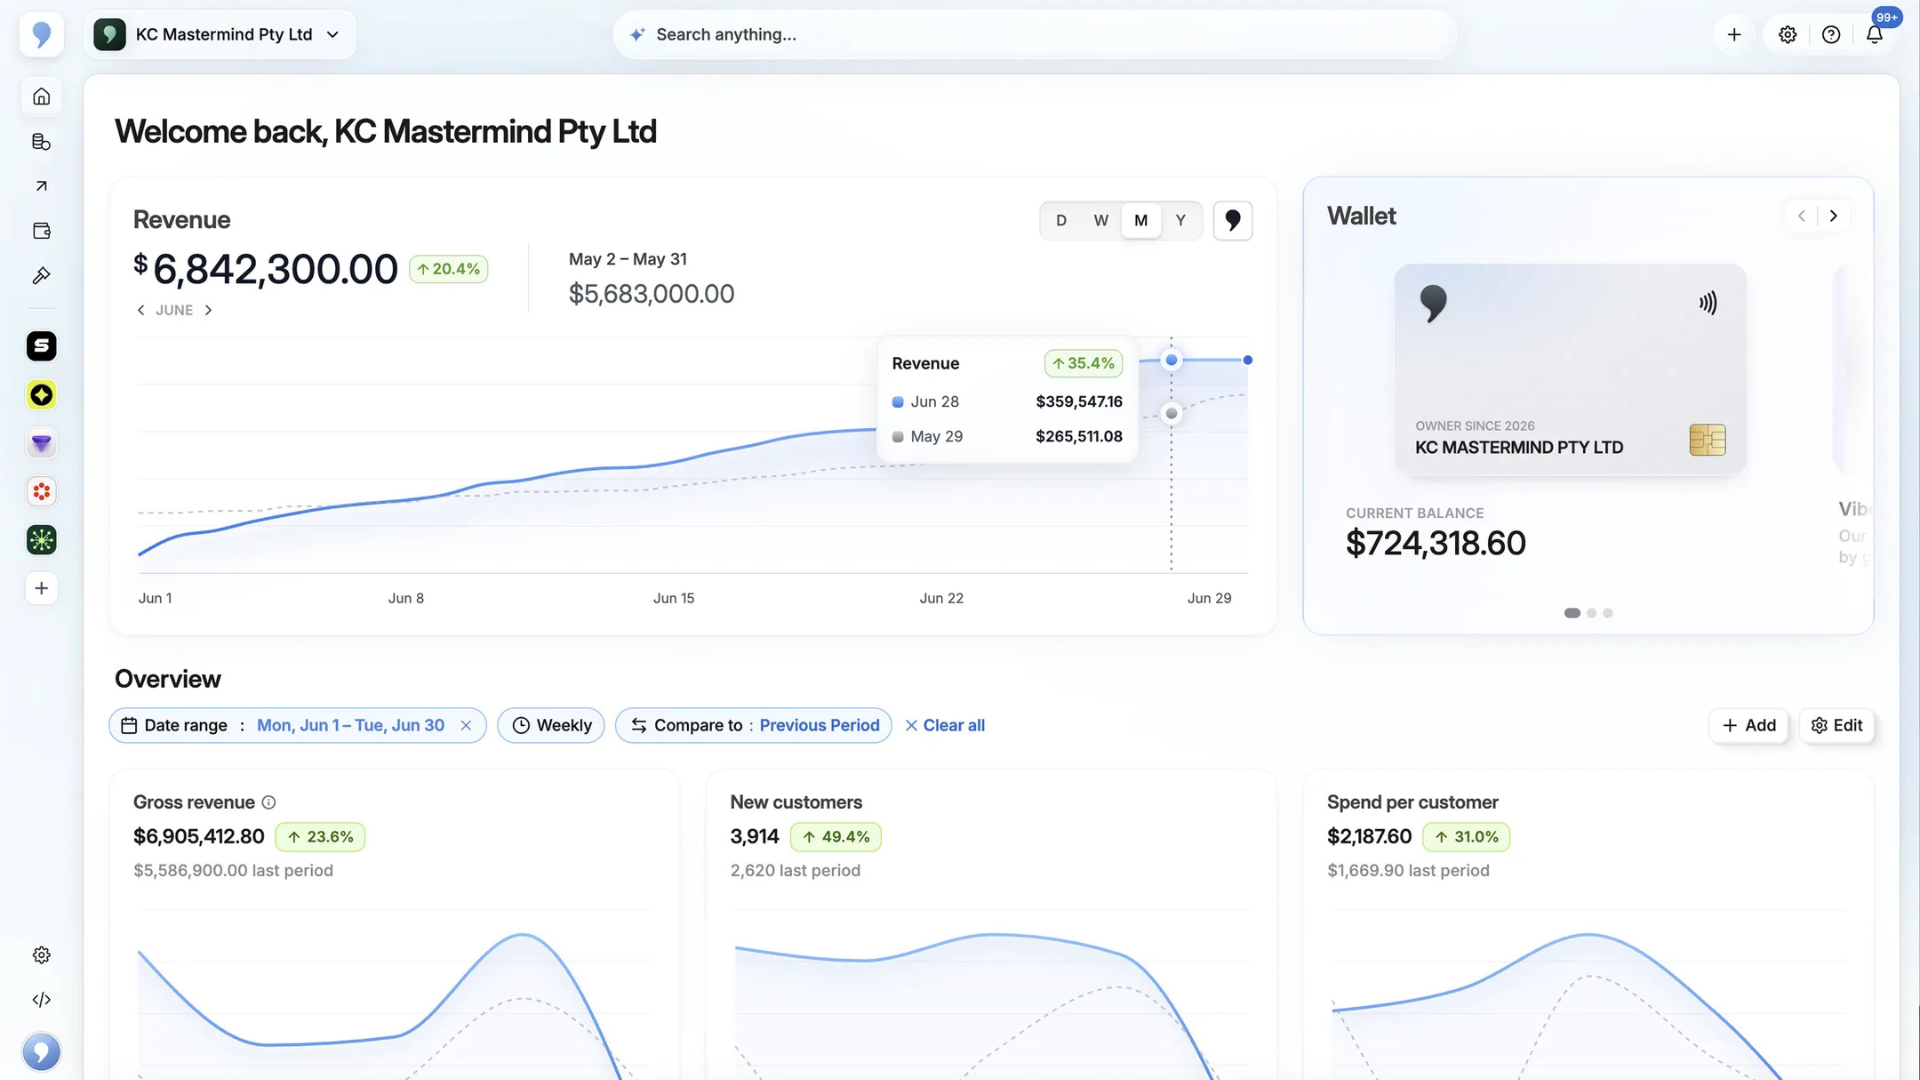Open the wallet icon in sidebar

[x=41, y=231]
